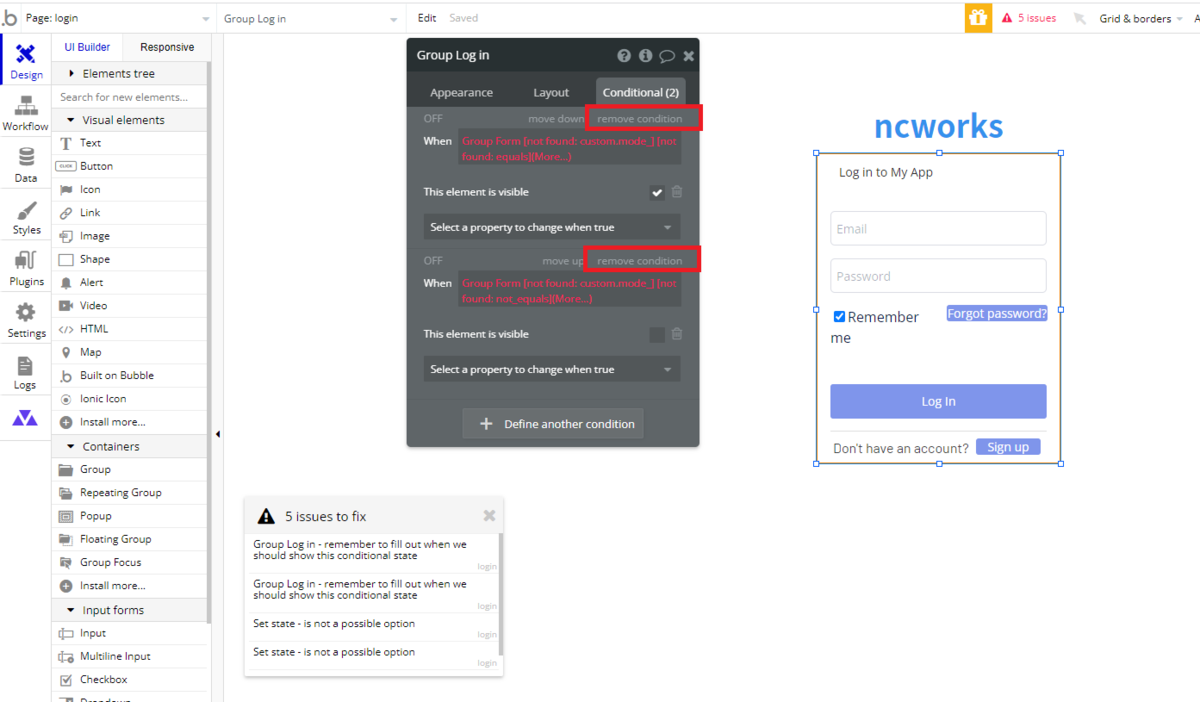Viewport: 1200px width, 702px height.
Task: Open the Settings section
Action: [x=26, y=321]
